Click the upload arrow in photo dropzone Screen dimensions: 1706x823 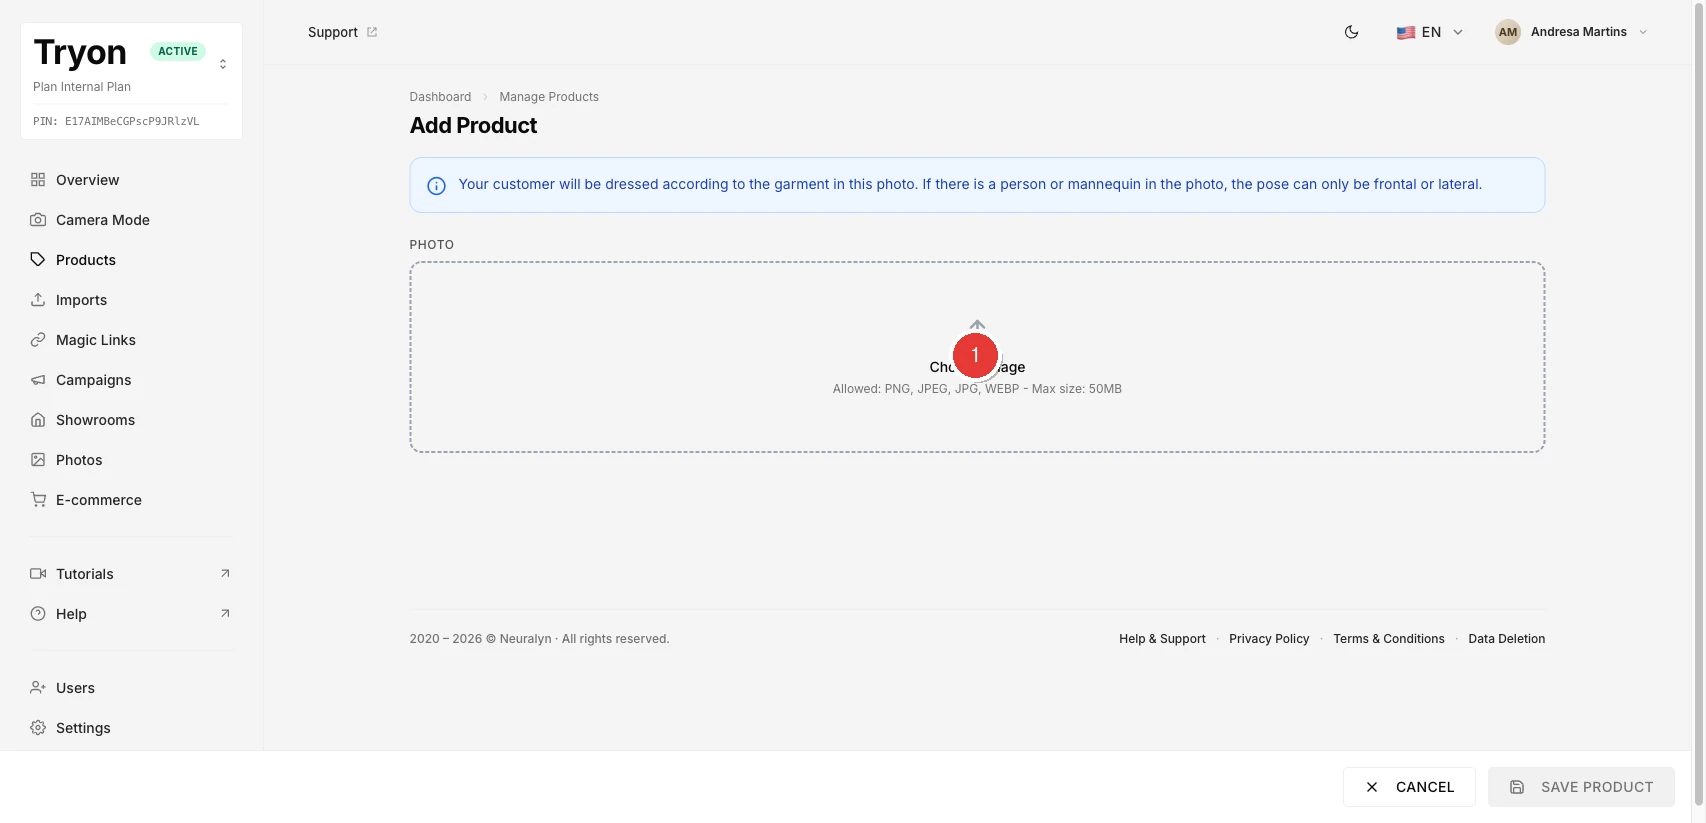[x=977, y=325]
